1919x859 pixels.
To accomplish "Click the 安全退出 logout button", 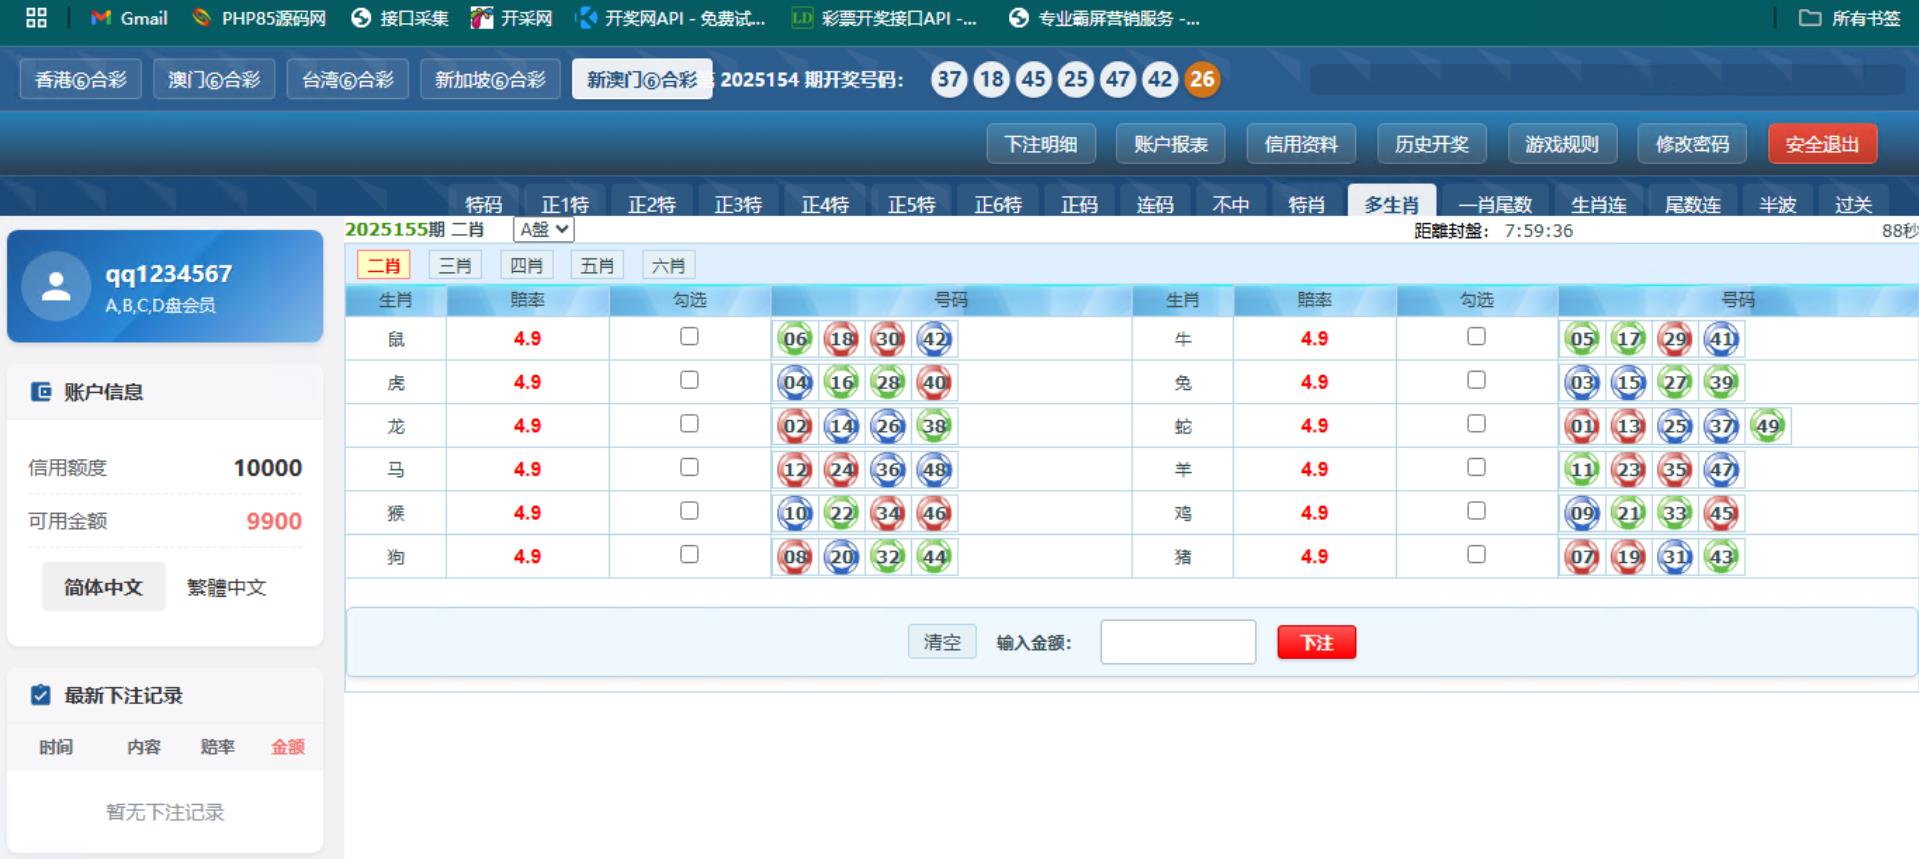I will (1821, 144).
